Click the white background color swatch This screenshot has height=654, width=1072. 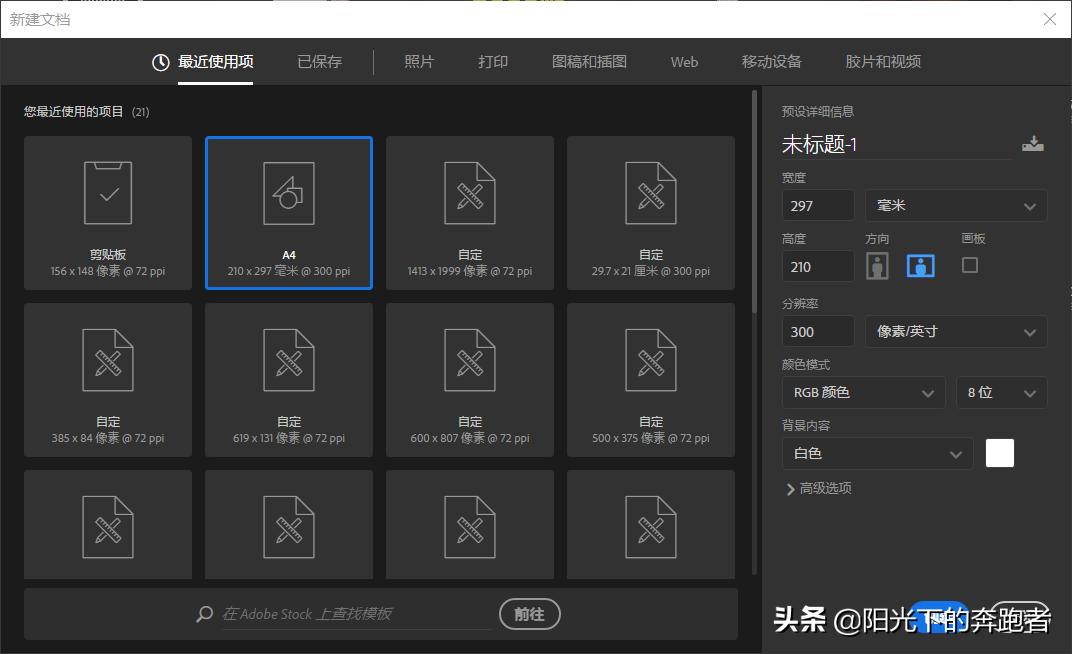pos(999,453)
